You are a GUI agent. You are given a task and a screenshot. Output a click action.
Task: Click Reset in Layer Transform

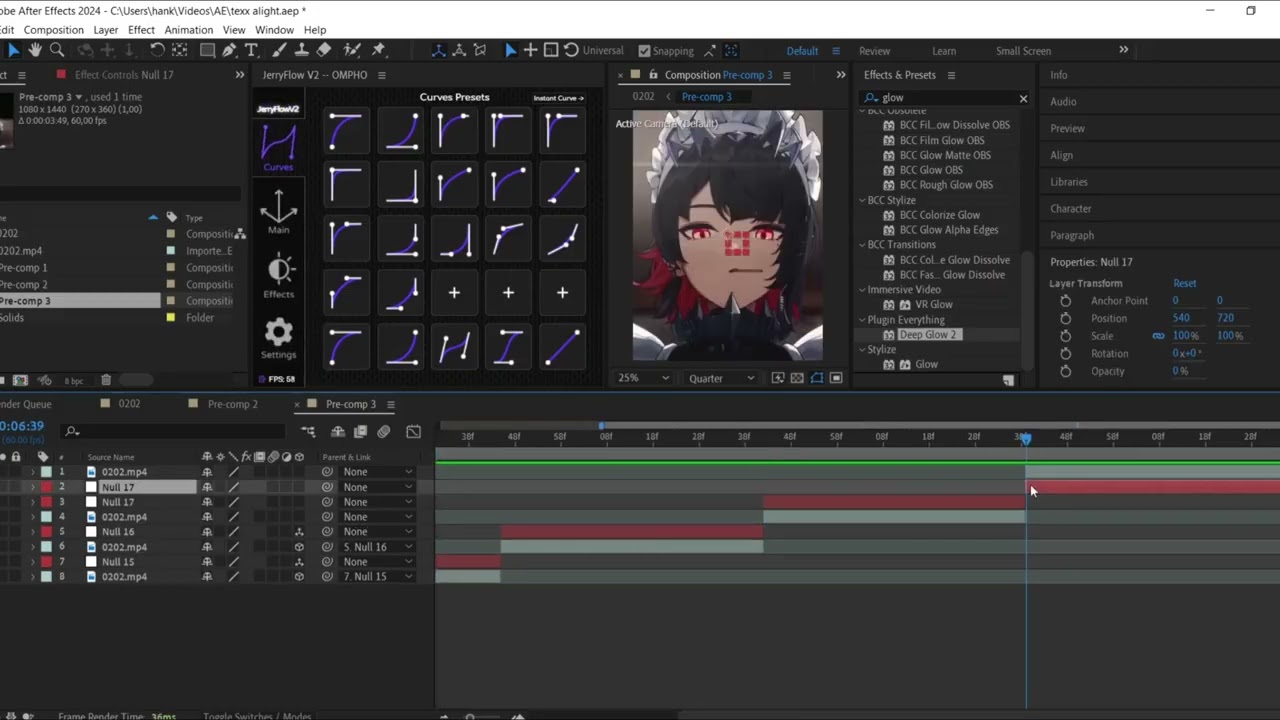(1184, 283)
